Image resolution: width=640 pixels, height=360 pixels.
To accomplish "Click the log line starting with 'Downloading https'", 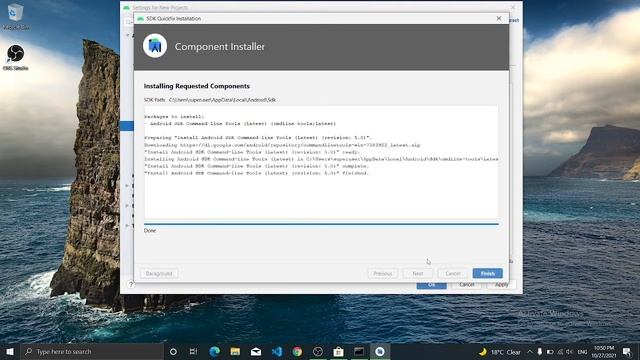I will (282, 145).
